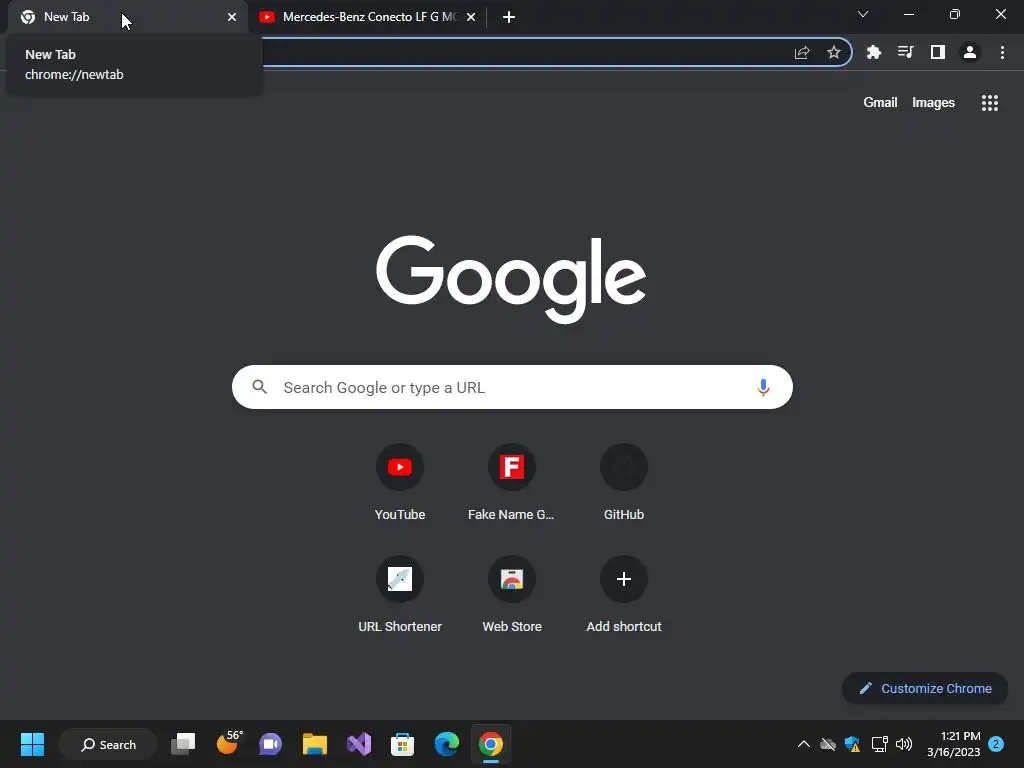Open the Windows Security tray icon
This screenshot has height=768, width=1024.
pos(852,744)
